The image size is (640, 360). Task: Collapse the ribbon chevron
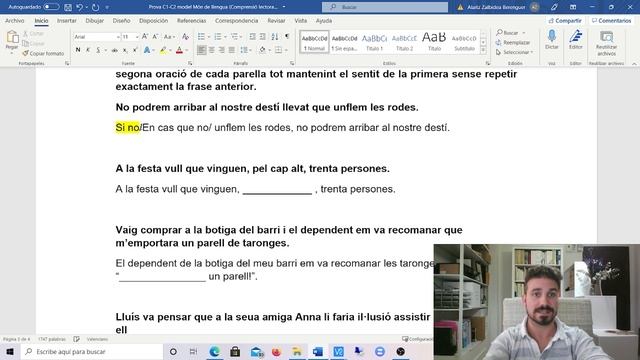(x=634, y=64)
